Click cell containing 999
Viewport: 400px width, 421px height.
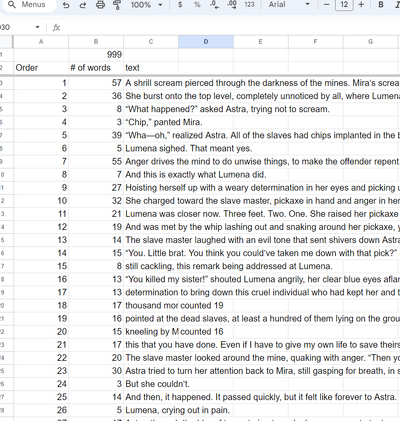[x=96, y=55]
